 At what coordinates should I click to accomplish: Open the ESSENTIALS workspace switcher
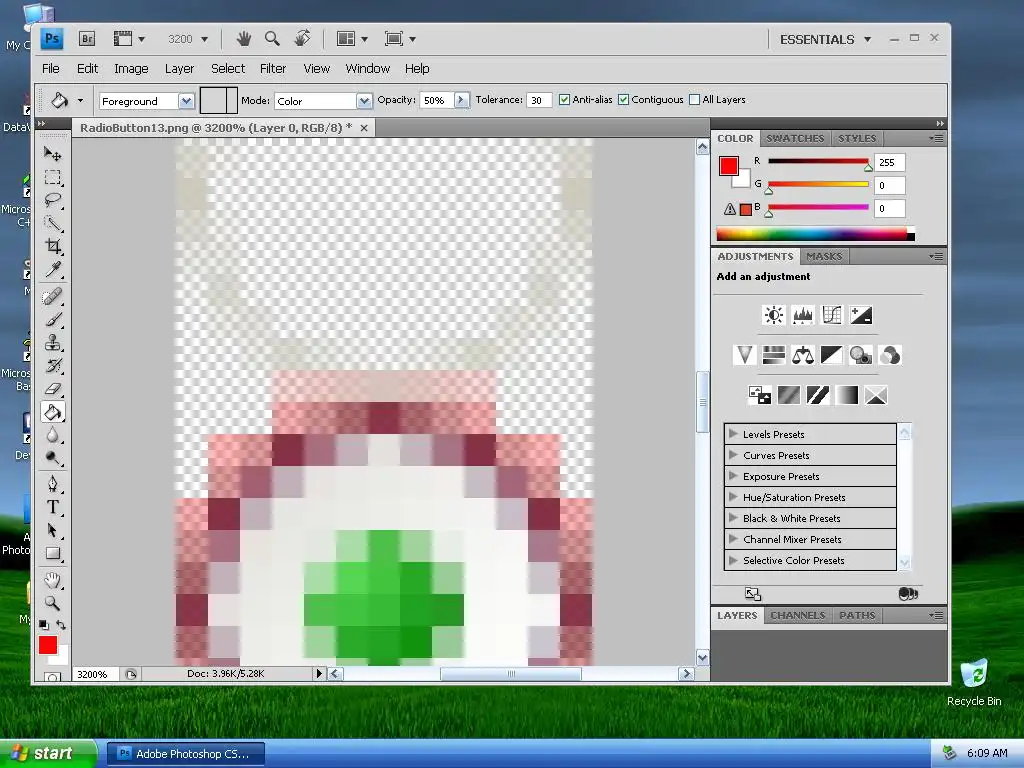(x=825, y=39)
